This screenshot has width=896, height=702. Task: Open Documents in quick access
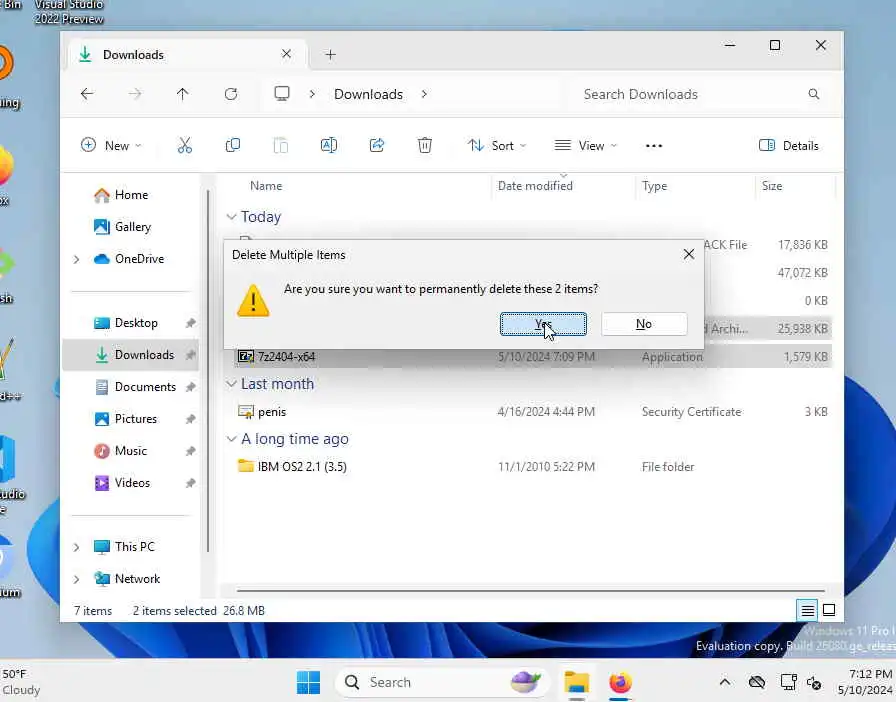click(x=131, y=387)
